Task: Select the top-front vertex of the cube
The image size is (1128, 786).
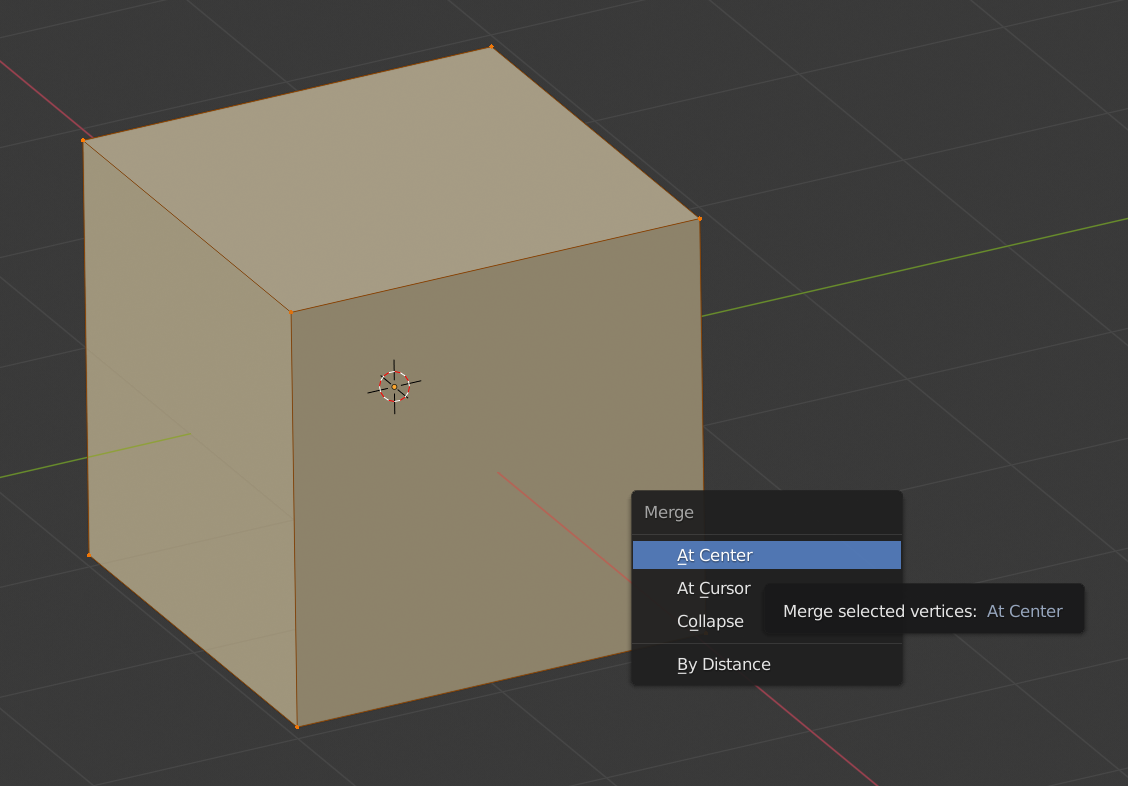Action: (x=293, y=312)
